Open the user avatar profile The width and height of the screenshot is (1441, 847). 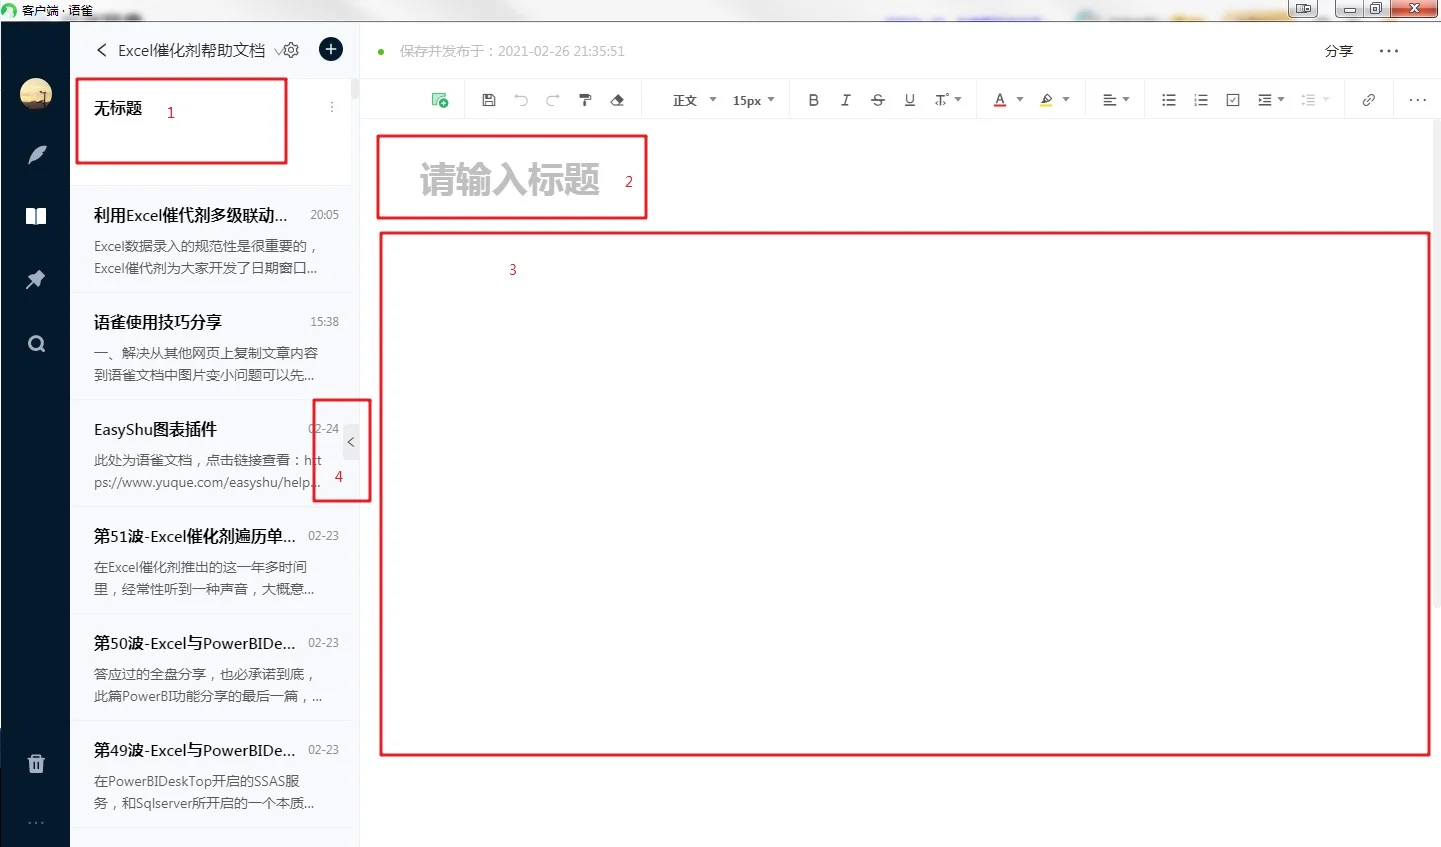pyautogui.click(x=36, y=94)
